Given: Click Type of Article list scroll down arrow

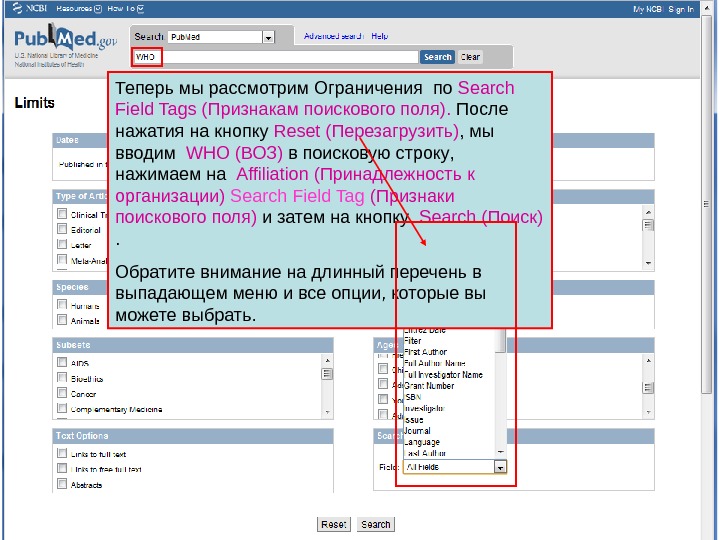Looking at the screenshot, I should click(x=648, y=263).
